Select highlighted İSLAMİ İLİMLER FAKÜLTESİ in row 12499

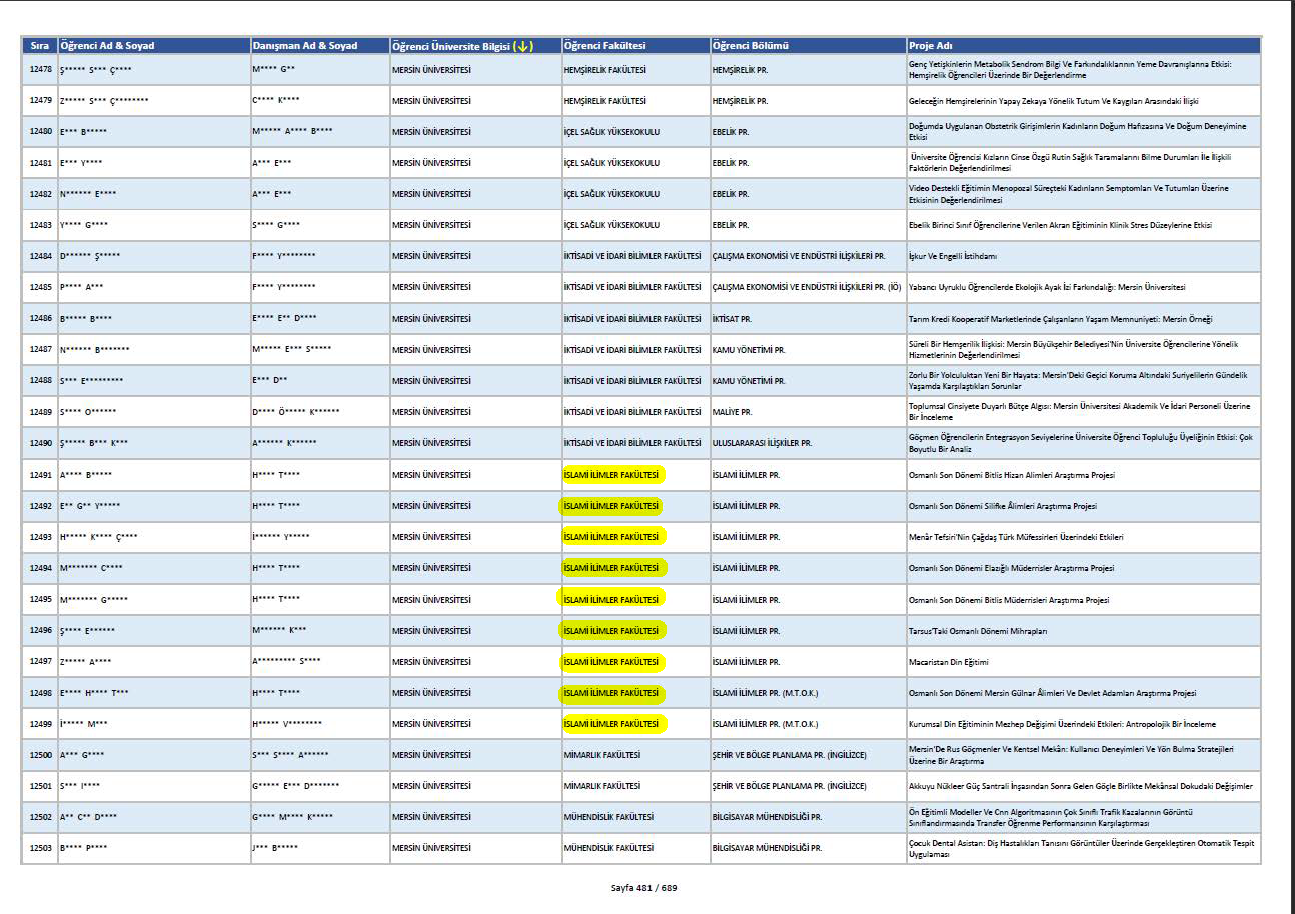coord(612,723)
